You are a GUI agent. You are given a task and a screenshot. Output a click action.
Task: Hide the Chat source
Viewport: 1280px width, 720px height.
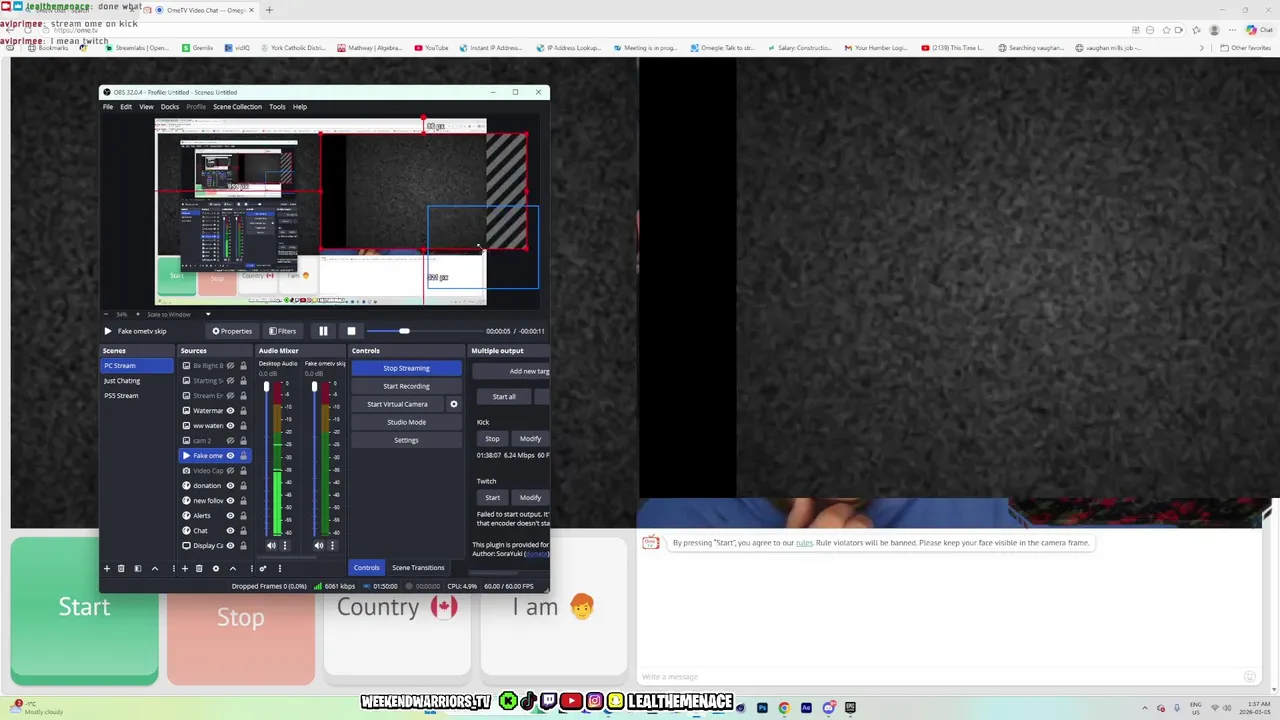pyautogui.click(x=230, y=531)
